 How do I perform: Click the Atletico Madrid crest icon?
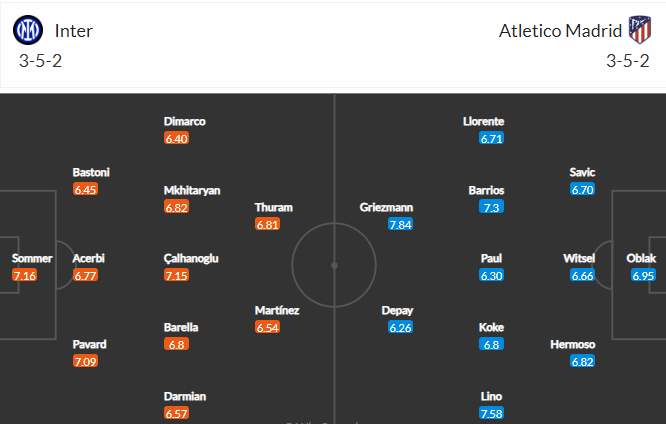(x=640, y=30)
